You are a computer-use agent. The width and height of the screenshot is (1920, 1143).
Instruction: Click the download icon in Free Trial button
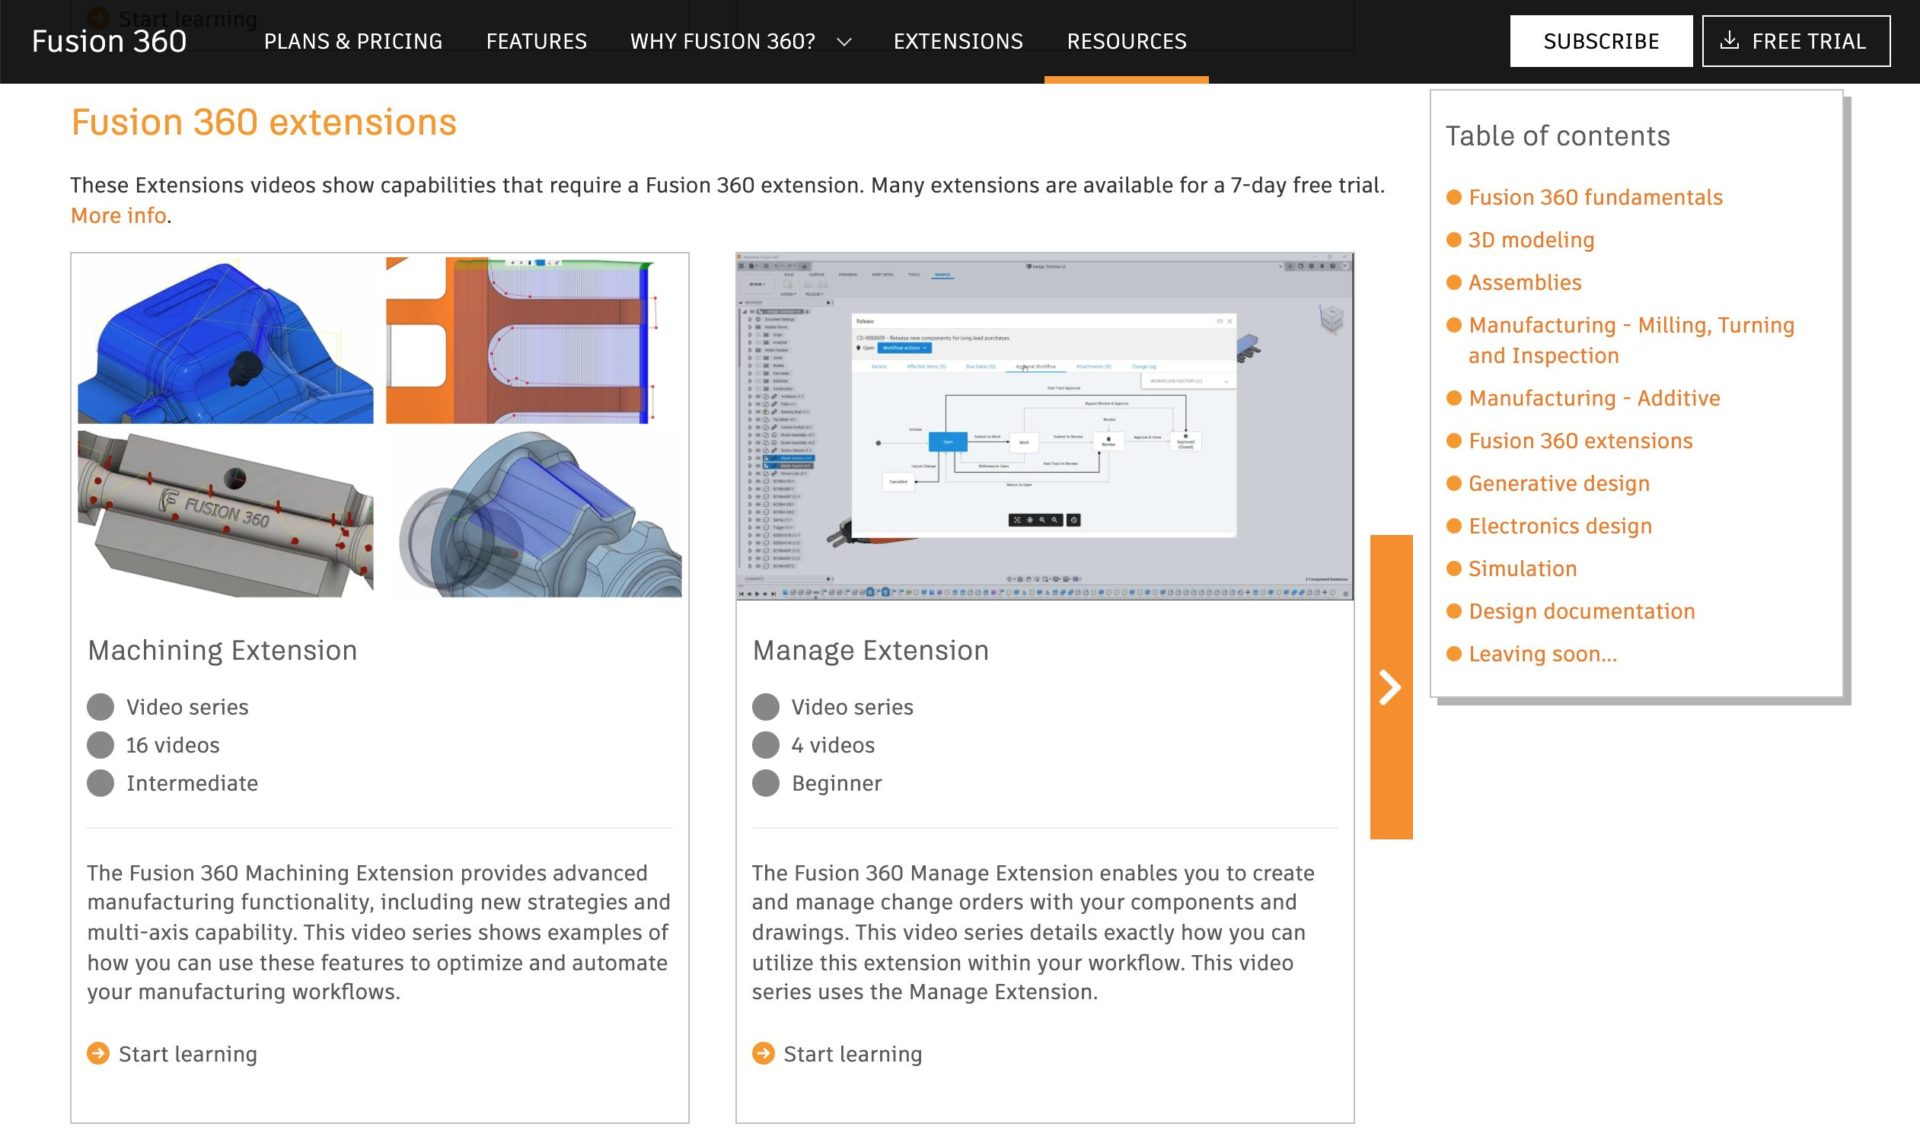[1729, 41]
